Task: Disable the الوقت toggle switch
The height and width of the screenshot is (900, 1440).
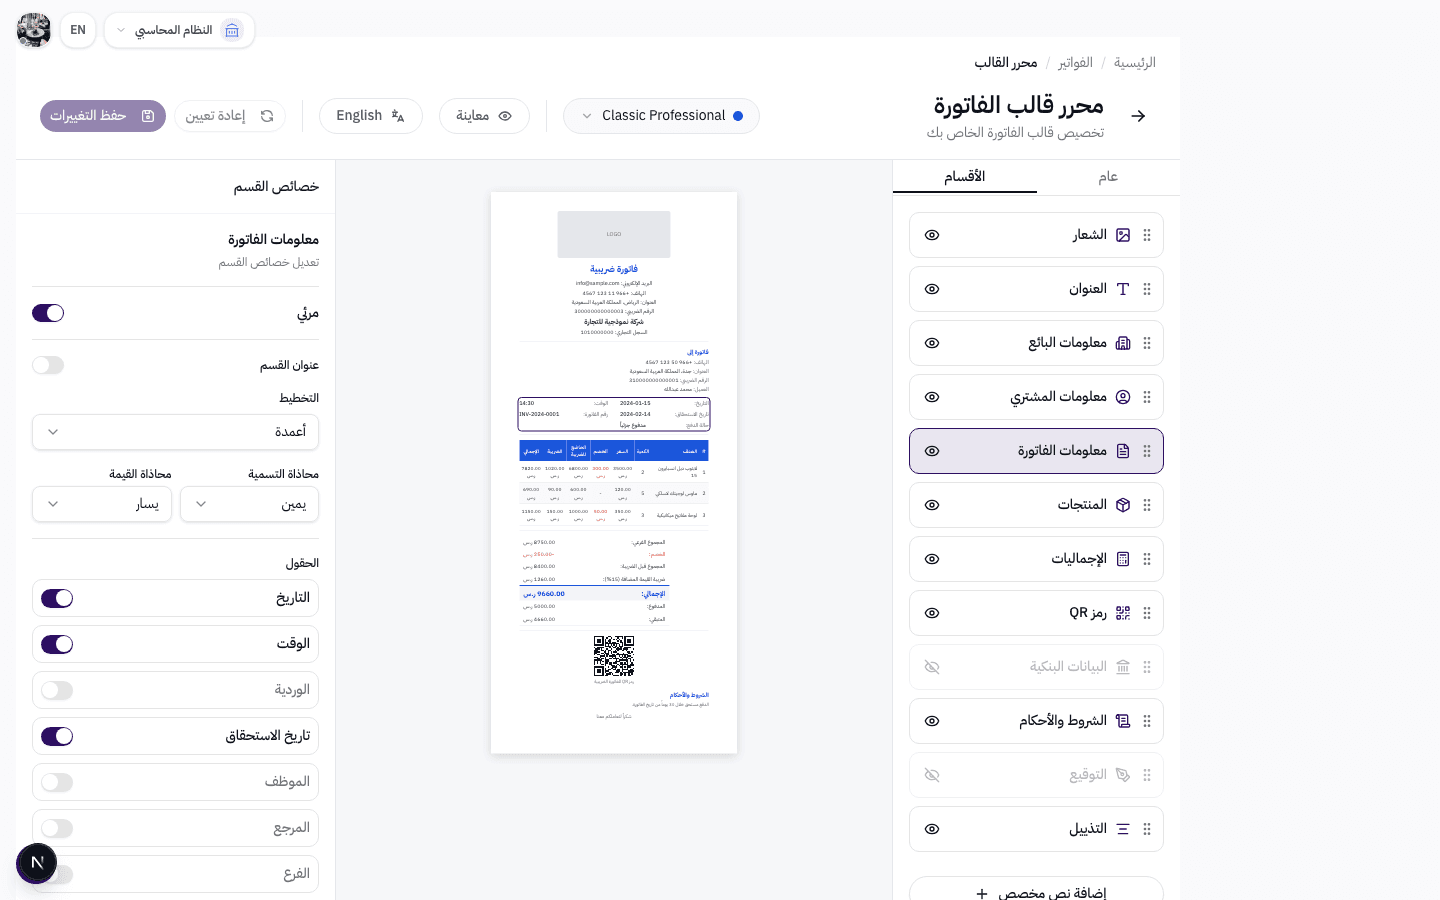Action: [x=57, y=644]
